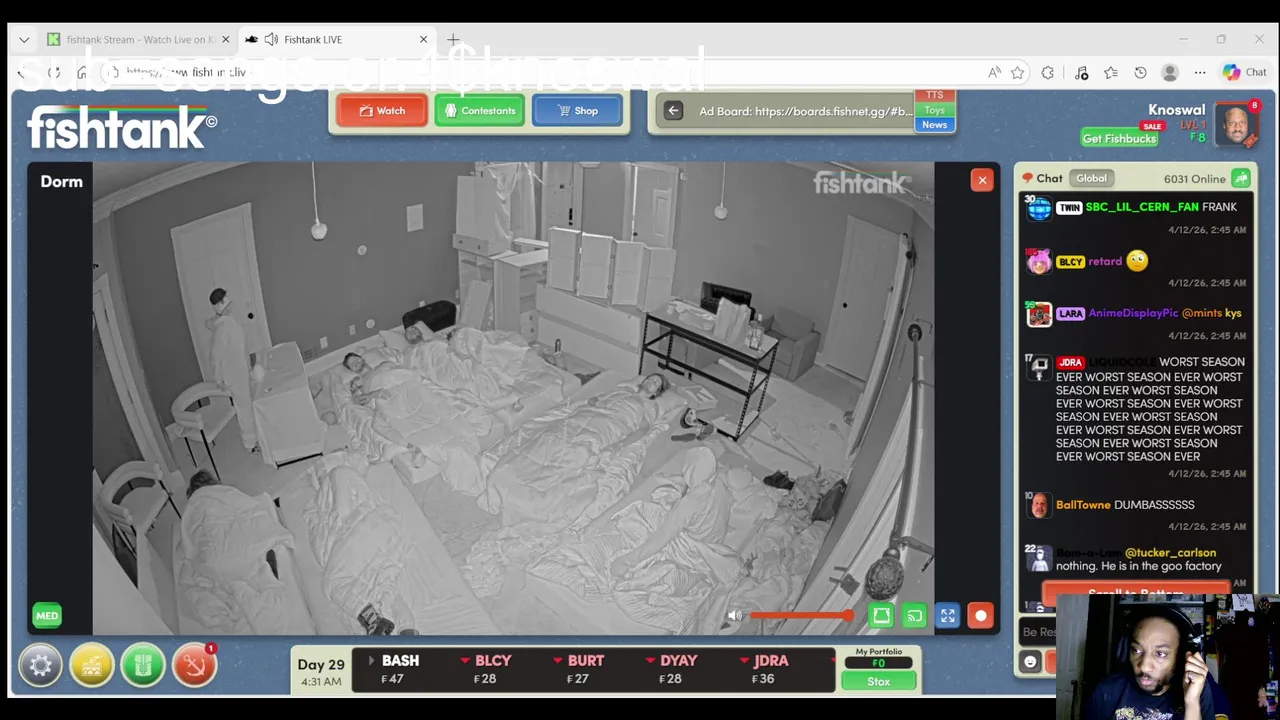Click the browser address bar

point(540,72)
